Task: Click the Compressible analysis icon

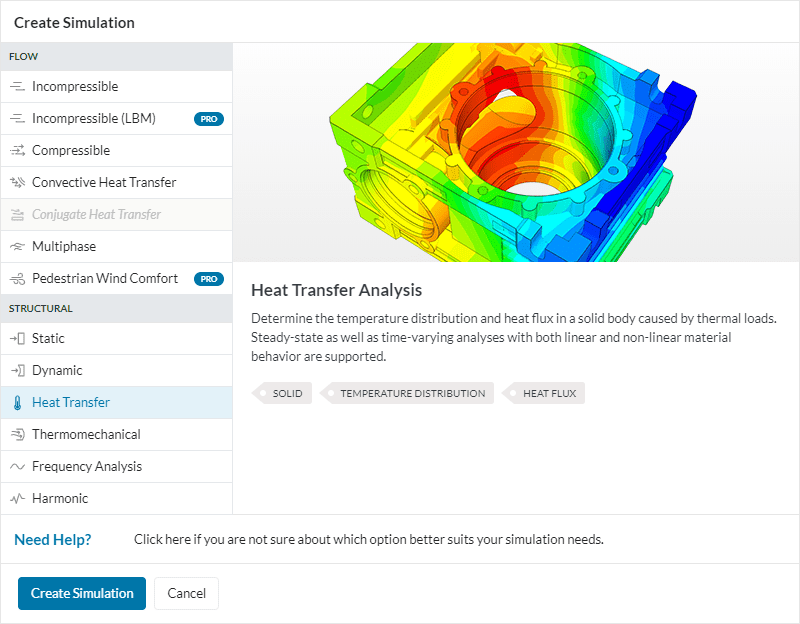Action: tap(17, 151)
